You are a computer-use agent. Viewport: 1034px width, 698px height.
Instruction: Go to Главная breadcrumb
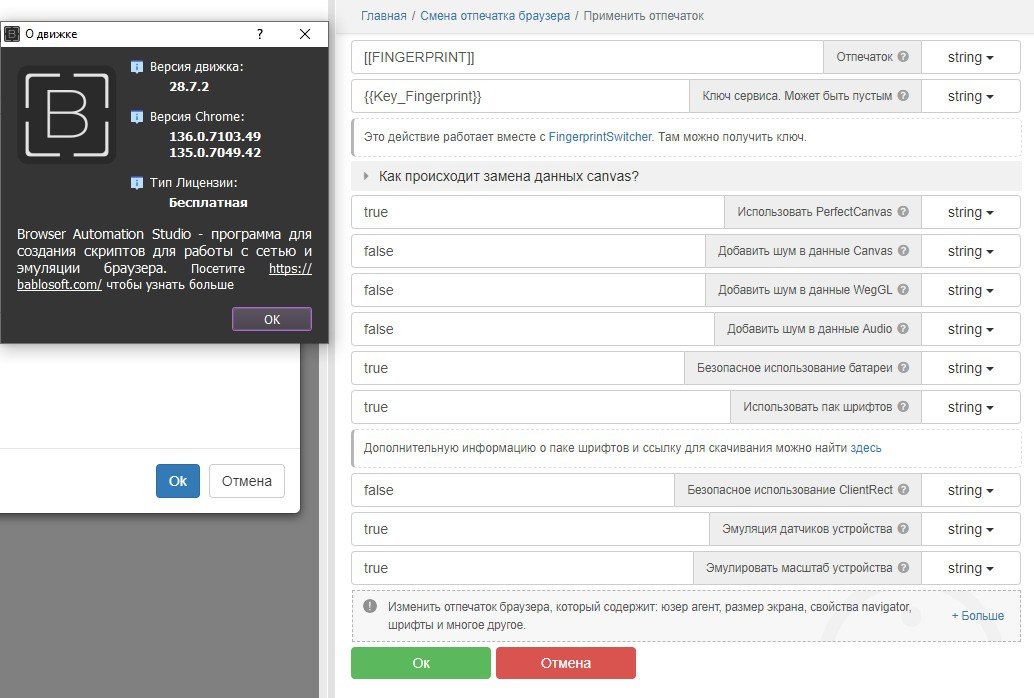[x=383, y=16]
